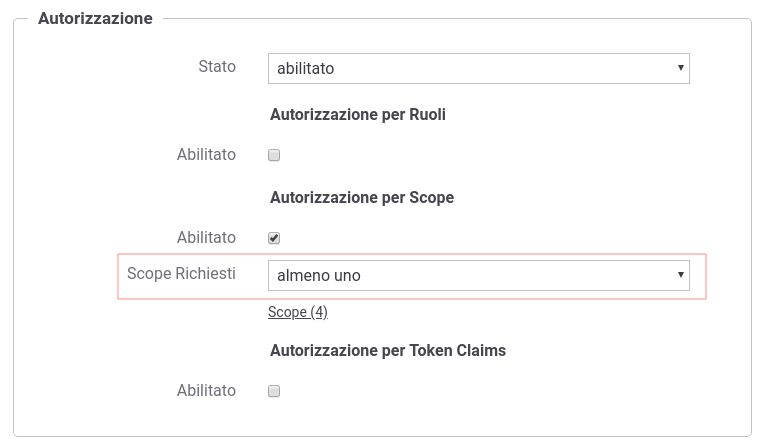The height and width of the screenshot is (448, 767).
Task: Enable Autorizzazione per Token Claims checkbox
Action: click(x=274, y=391)
